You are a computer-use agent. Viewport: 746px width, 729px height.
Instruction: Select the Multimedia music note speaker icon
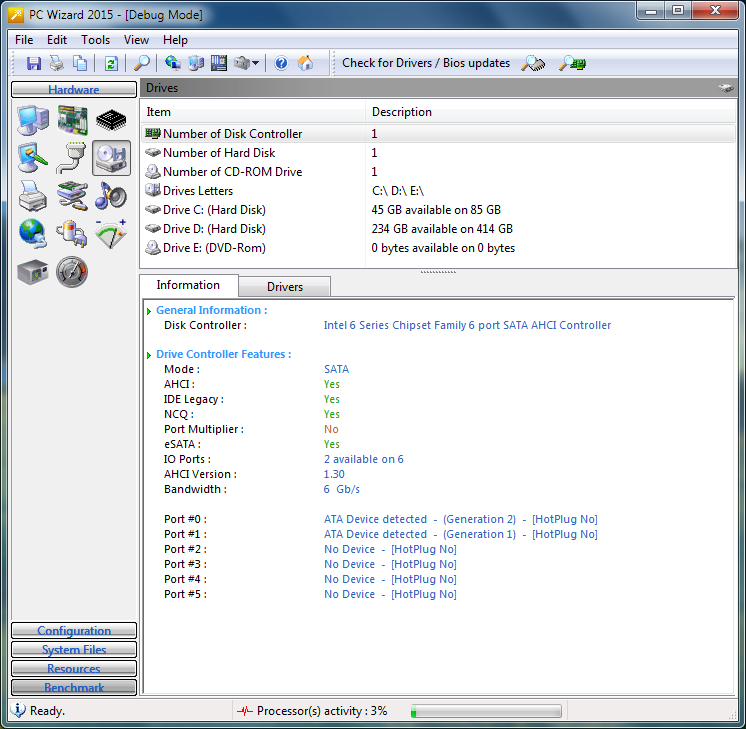point(111,196)
